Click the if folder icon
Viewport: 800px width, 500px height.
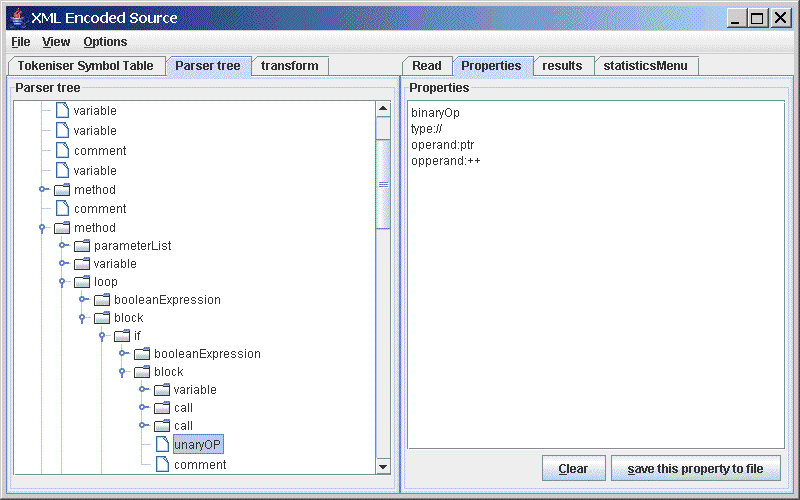pyautogui.click(x=121, y=335)
